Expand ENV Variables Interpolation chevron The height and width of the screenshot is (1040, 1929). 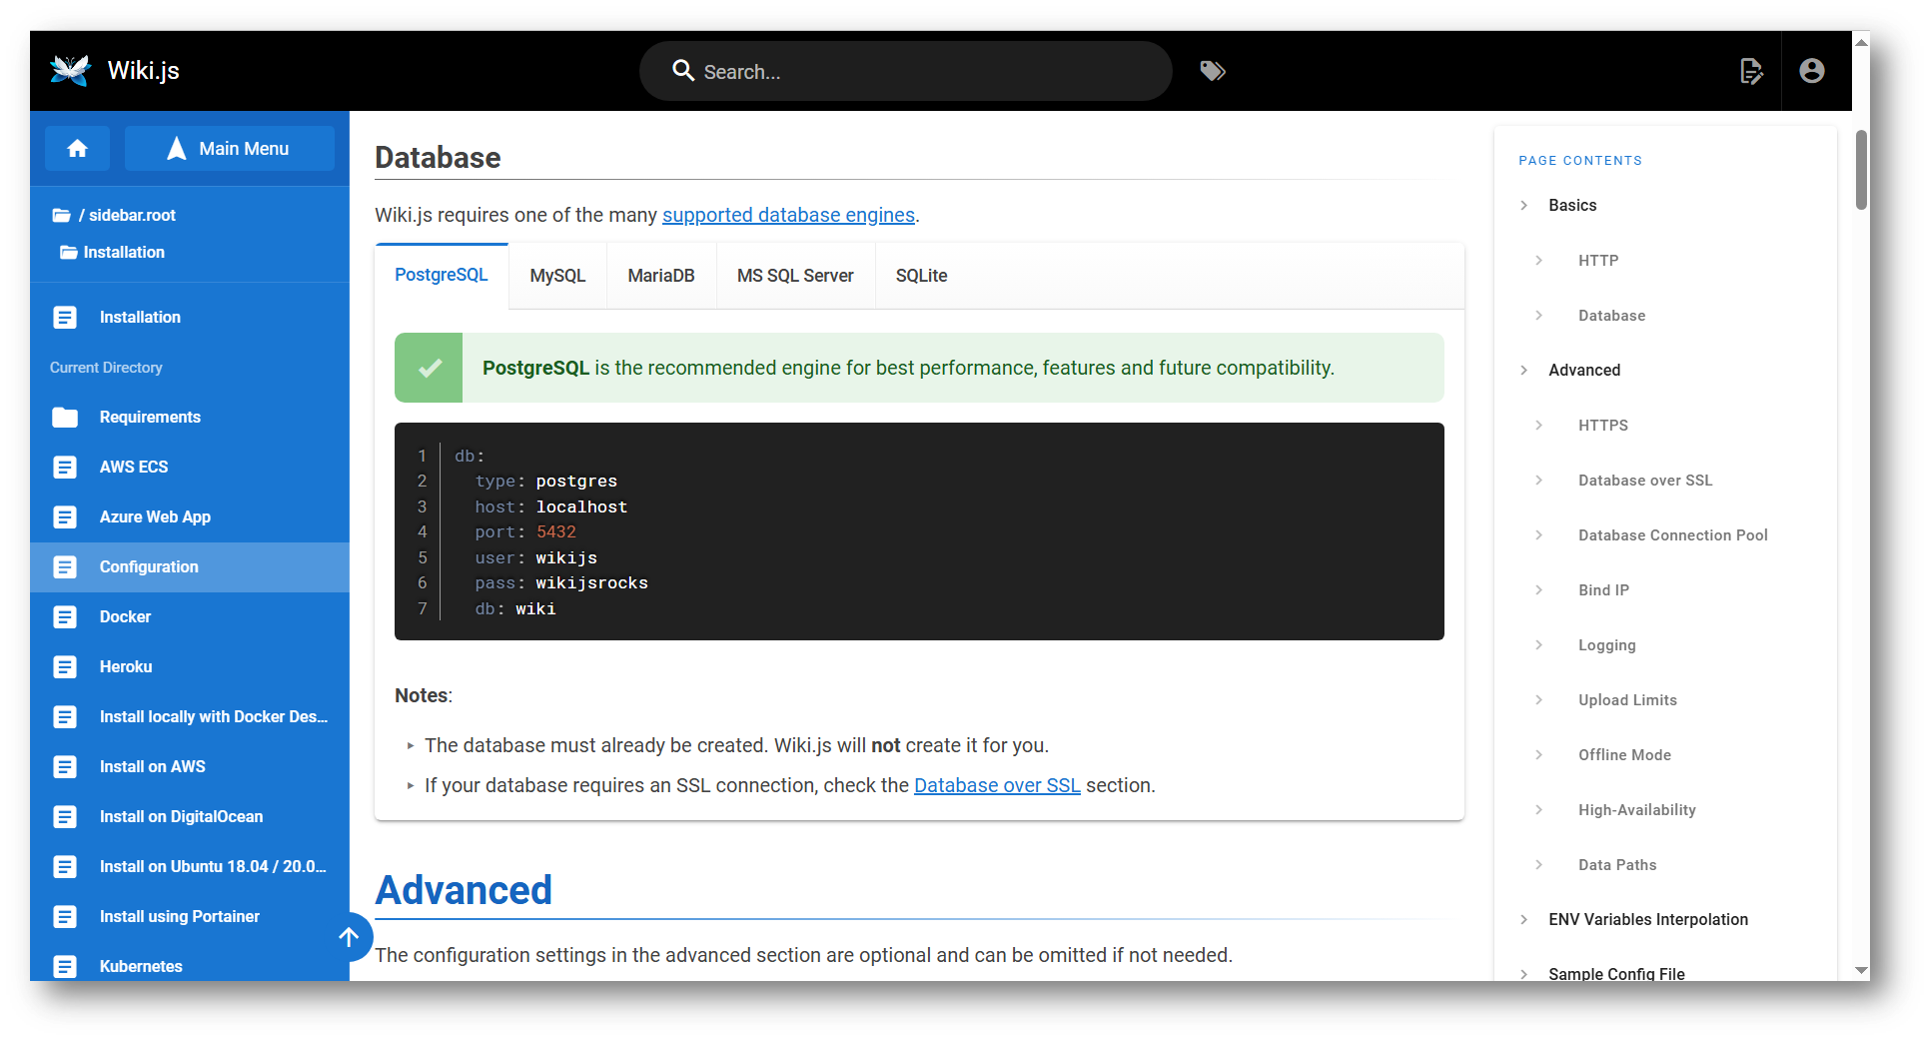click(1524, 919)
